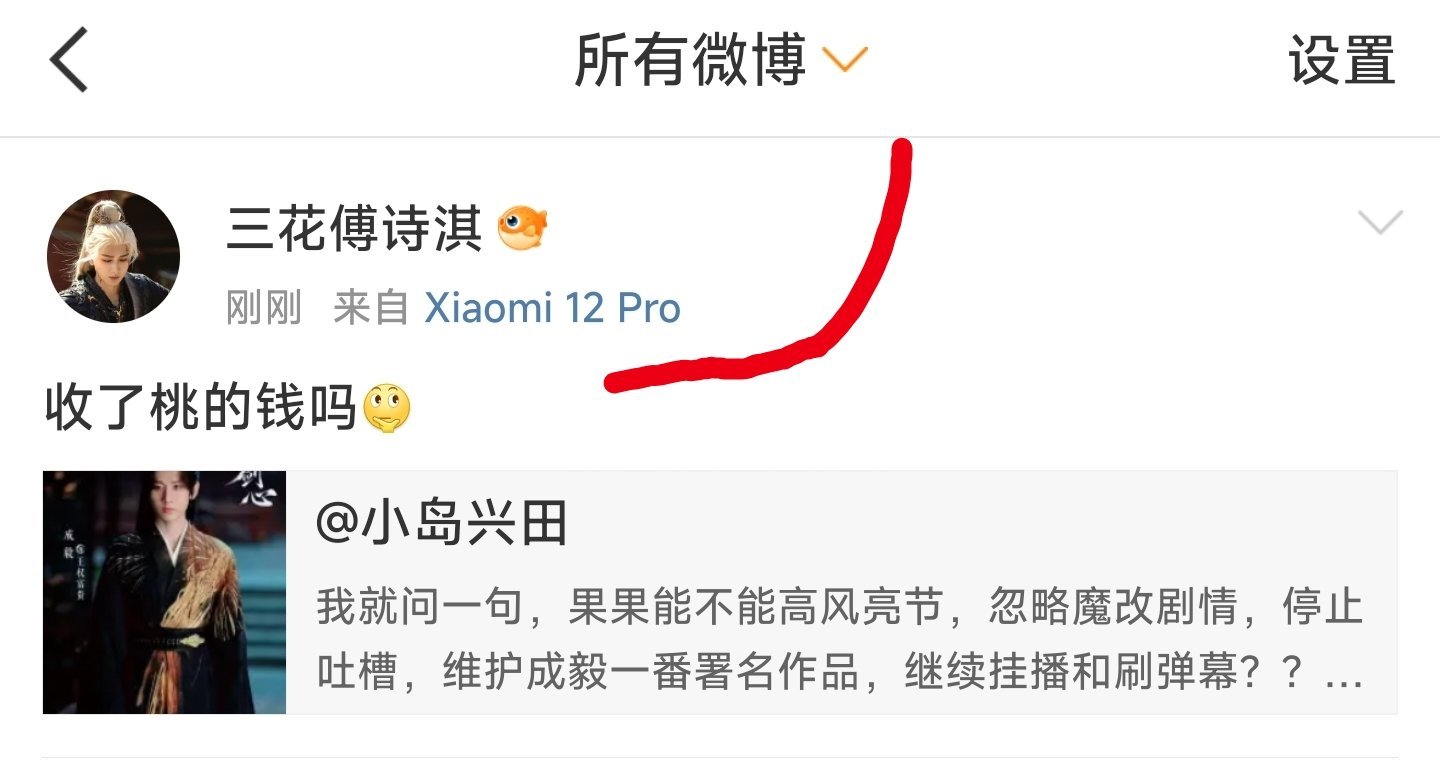Screen dimensions: 1440x765
Task: Tap the back arrow icon
Action: [70, 61]
